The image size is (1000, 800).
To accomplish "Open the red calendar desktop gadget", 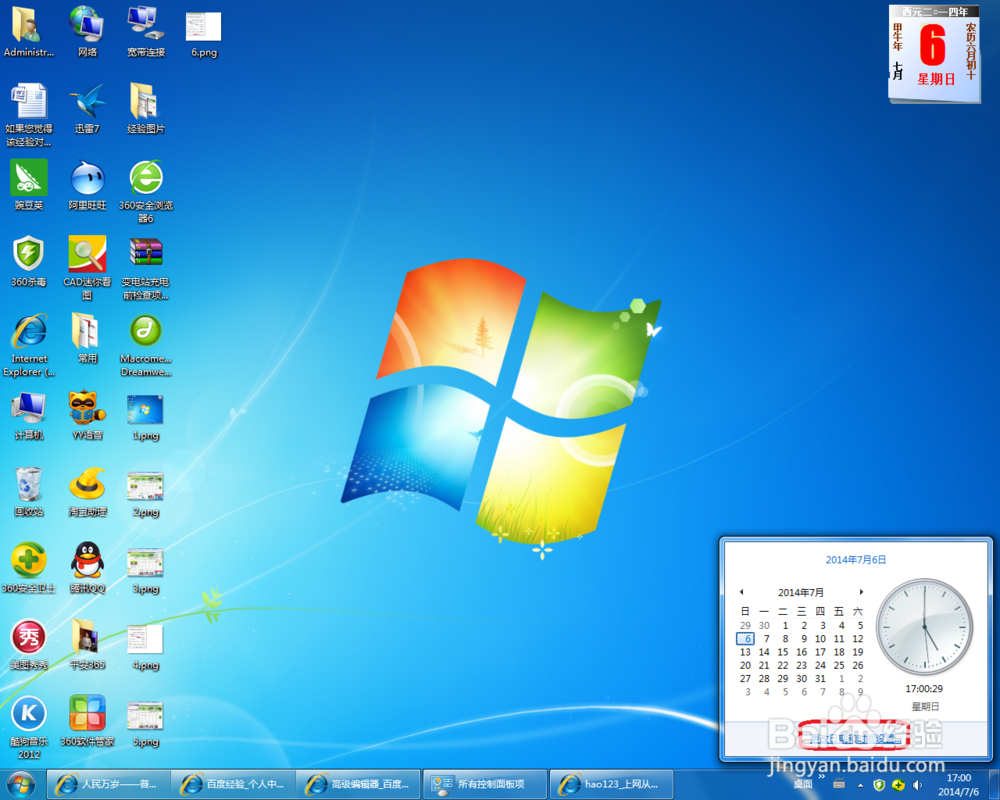I will pyautogui.click(x=934, y=54).
